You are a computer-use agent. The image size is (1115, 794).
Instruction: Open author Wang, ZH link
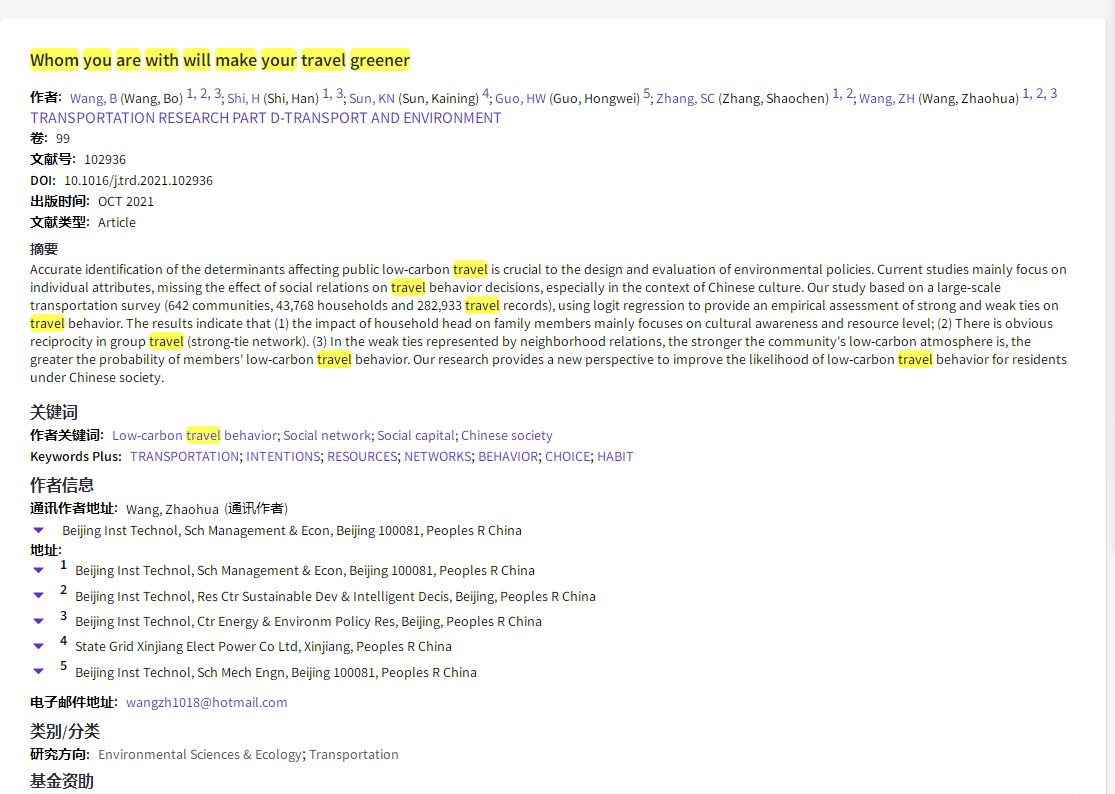point(886,98)
